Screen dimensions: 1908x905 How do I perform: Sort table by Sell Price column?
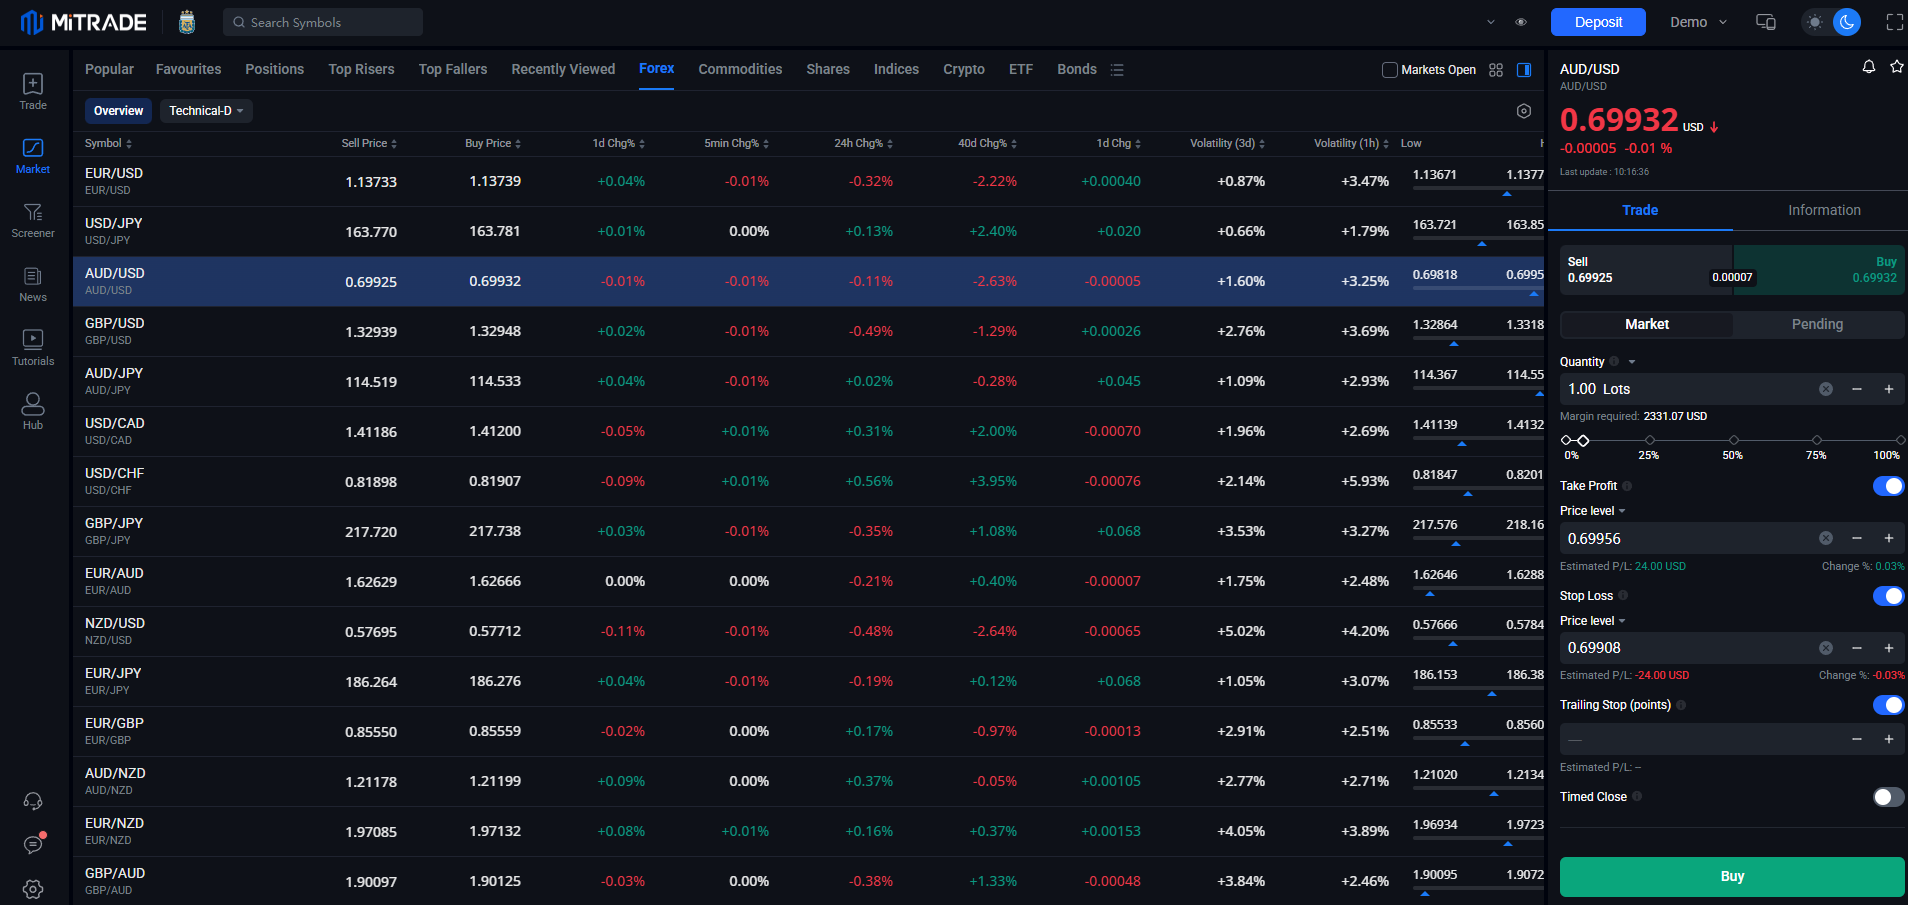pos(369,144)
